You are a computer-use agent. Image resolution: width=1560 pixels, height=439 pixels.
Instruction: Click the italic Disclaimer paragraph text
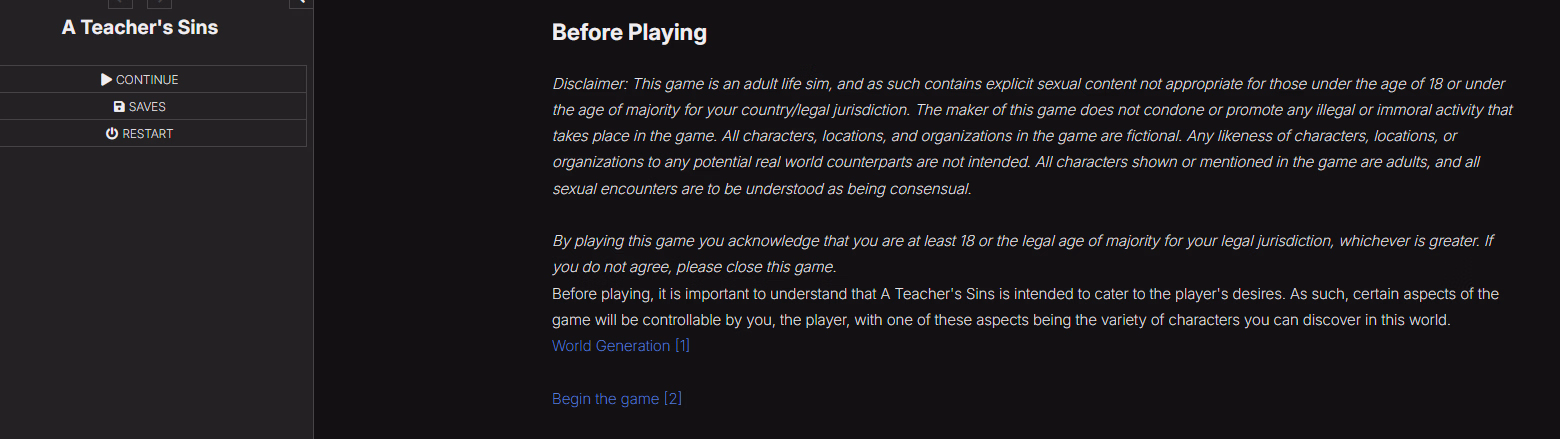(1032, 136)
